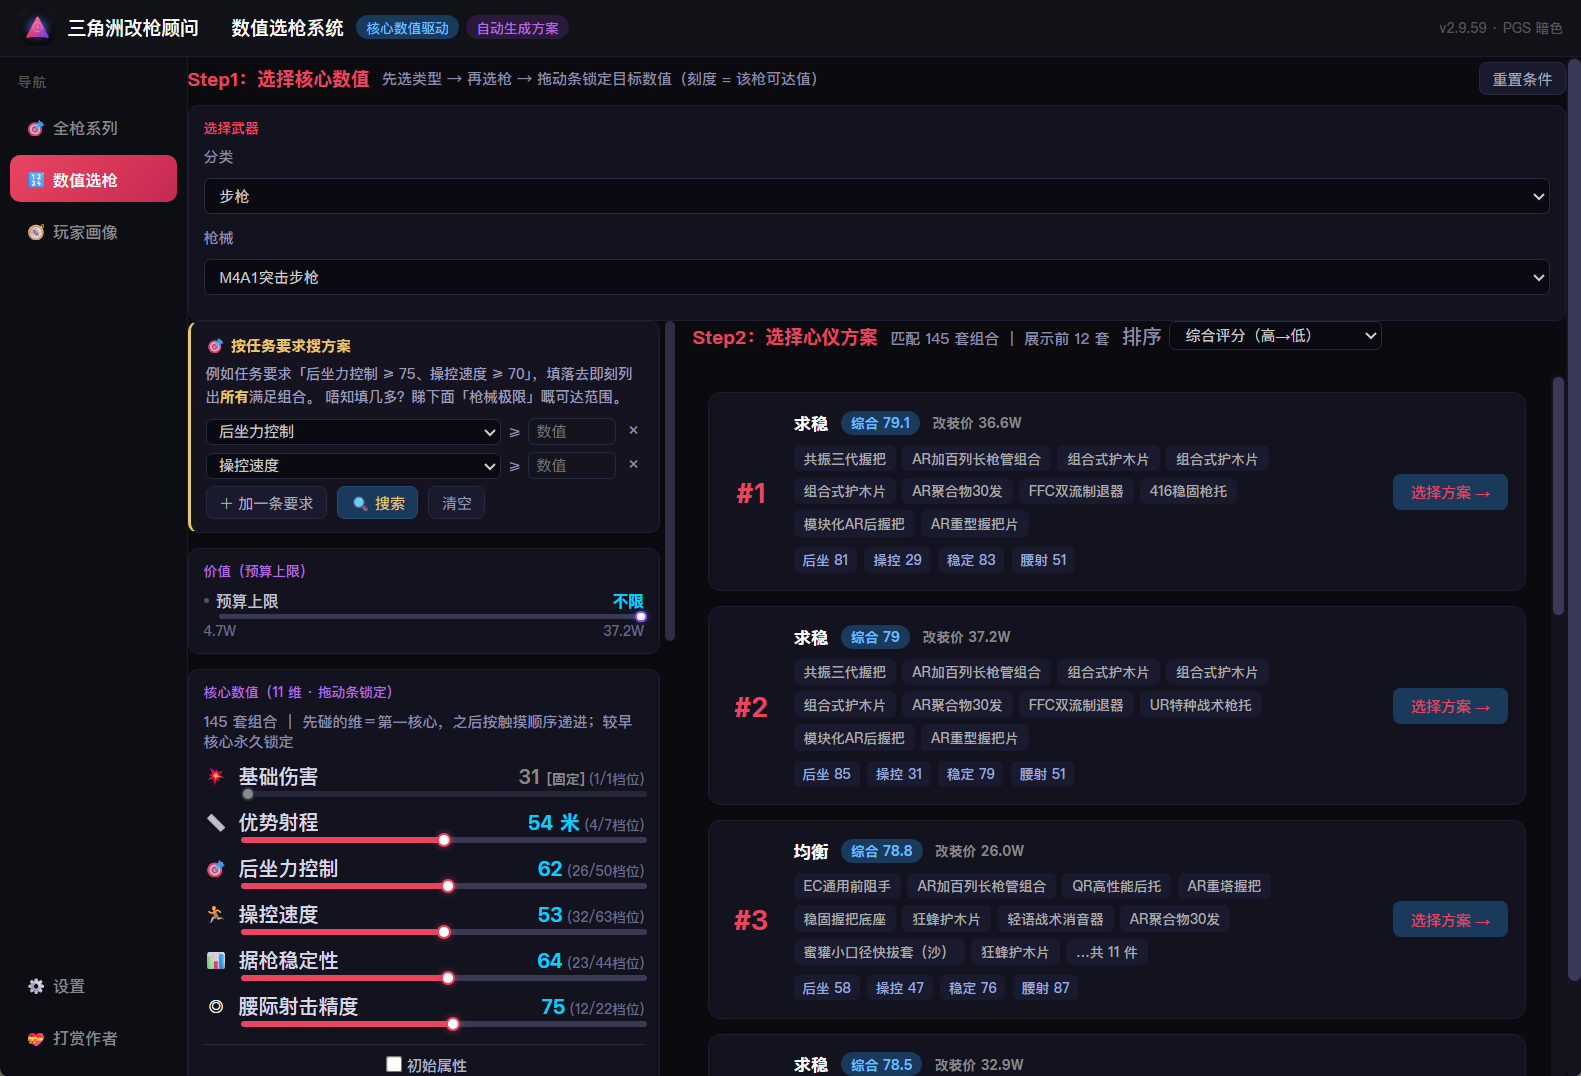Click the 优势射程 slider handle
1581x1076 pixels.
(444, 840)
